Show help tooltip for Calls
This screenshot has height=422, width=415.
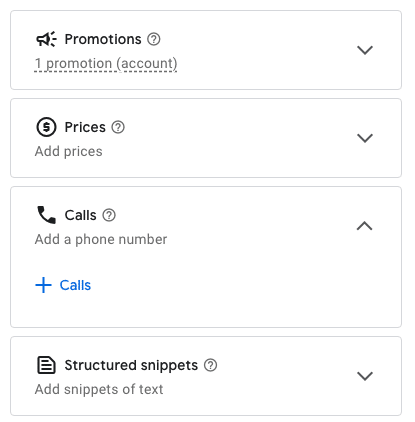[x=109, y=215]
